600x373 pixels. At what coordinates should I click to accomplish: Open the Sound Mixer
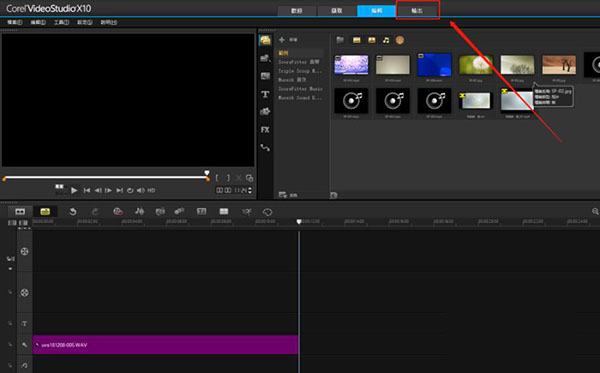pyautogui.click(x=139, y=212)
